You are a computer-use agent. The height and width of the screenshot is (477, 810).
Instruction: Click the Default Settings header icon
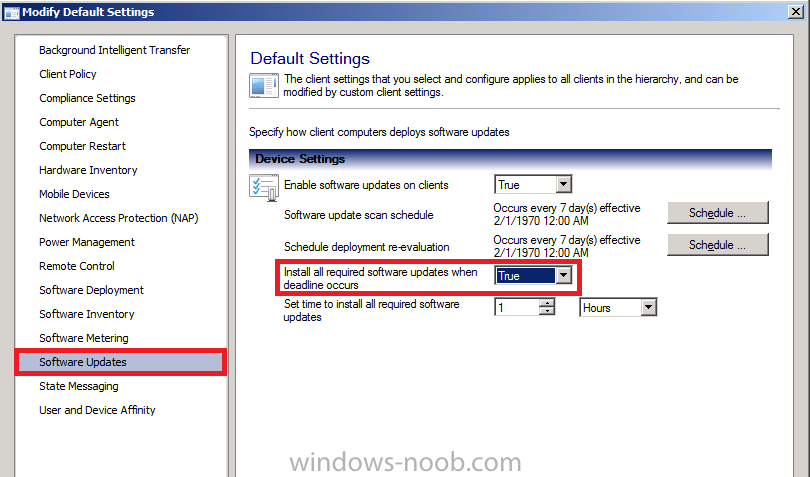(264, 86)
